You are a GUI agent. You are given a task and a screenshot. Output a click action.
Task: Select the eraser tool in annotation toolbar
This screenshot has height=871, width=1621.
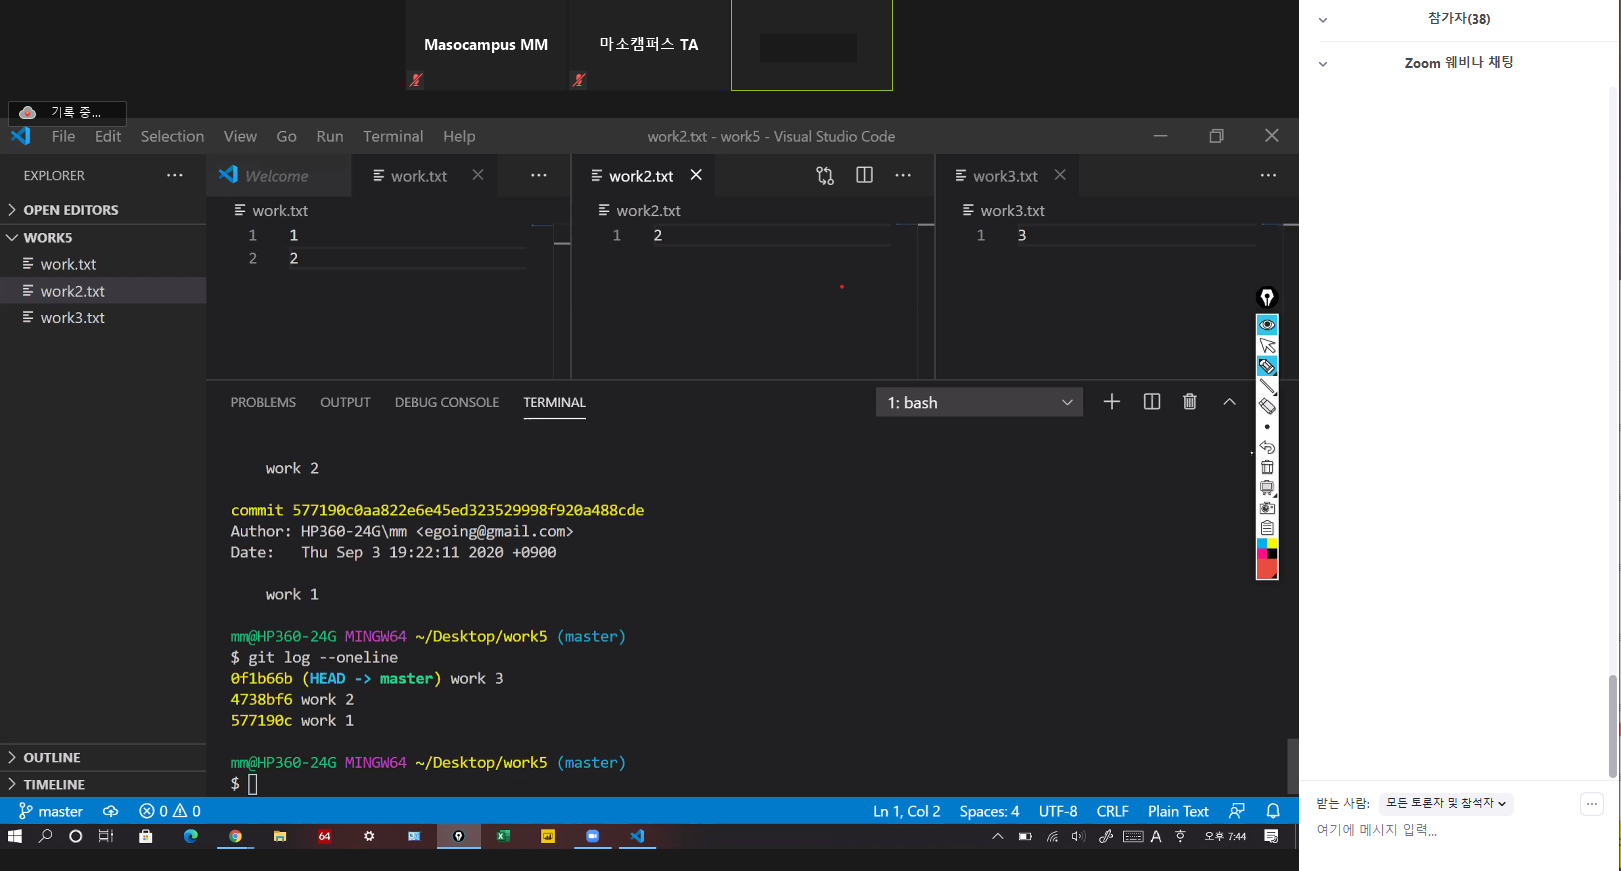tap(1267, 407)
